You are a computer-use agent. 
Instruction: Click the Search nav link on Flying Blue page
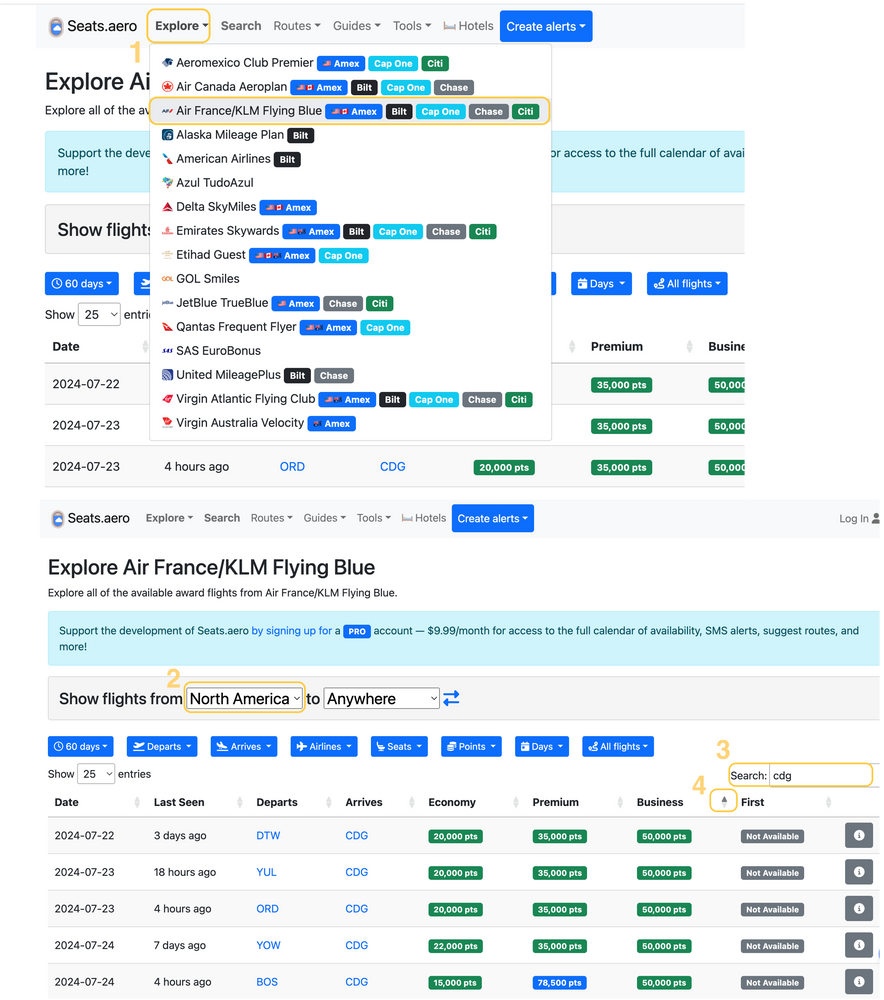222,518
